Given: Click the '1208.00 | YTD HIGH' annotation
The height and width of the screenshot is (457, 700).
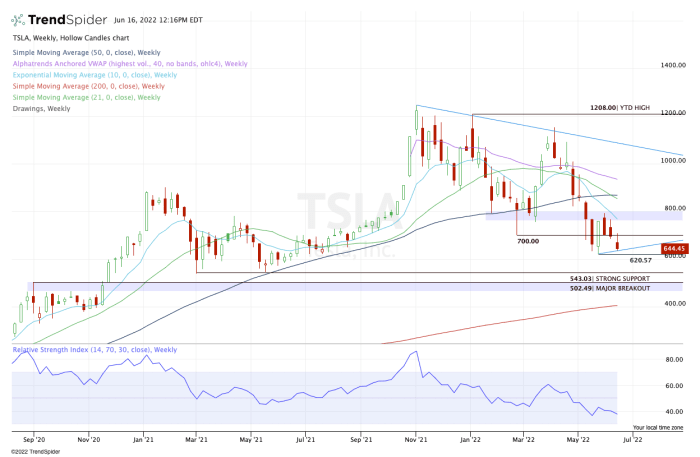Looking at the screenshot, I should [x=620, y=108].
